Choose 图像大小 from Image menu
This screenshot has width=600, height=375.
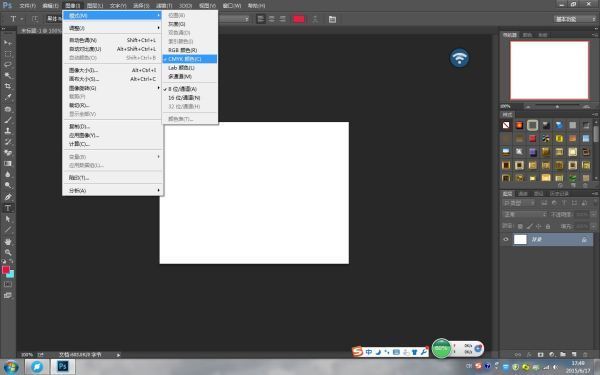tap(112, 70)
